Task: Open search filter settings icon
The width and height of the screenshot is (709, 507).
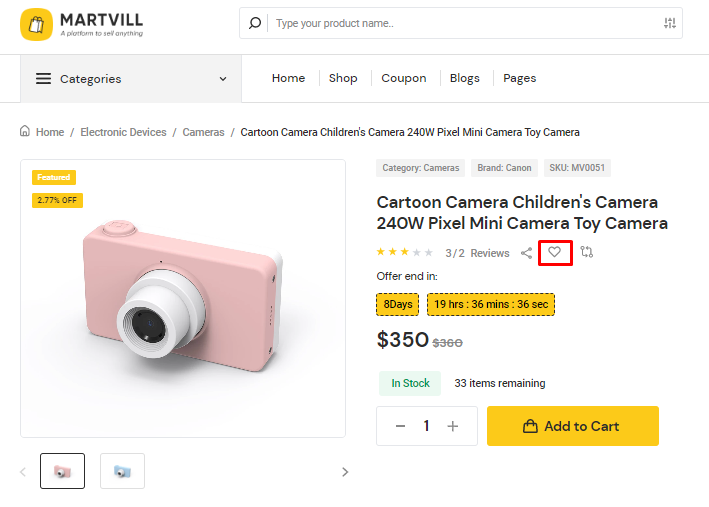Action: 670,23
